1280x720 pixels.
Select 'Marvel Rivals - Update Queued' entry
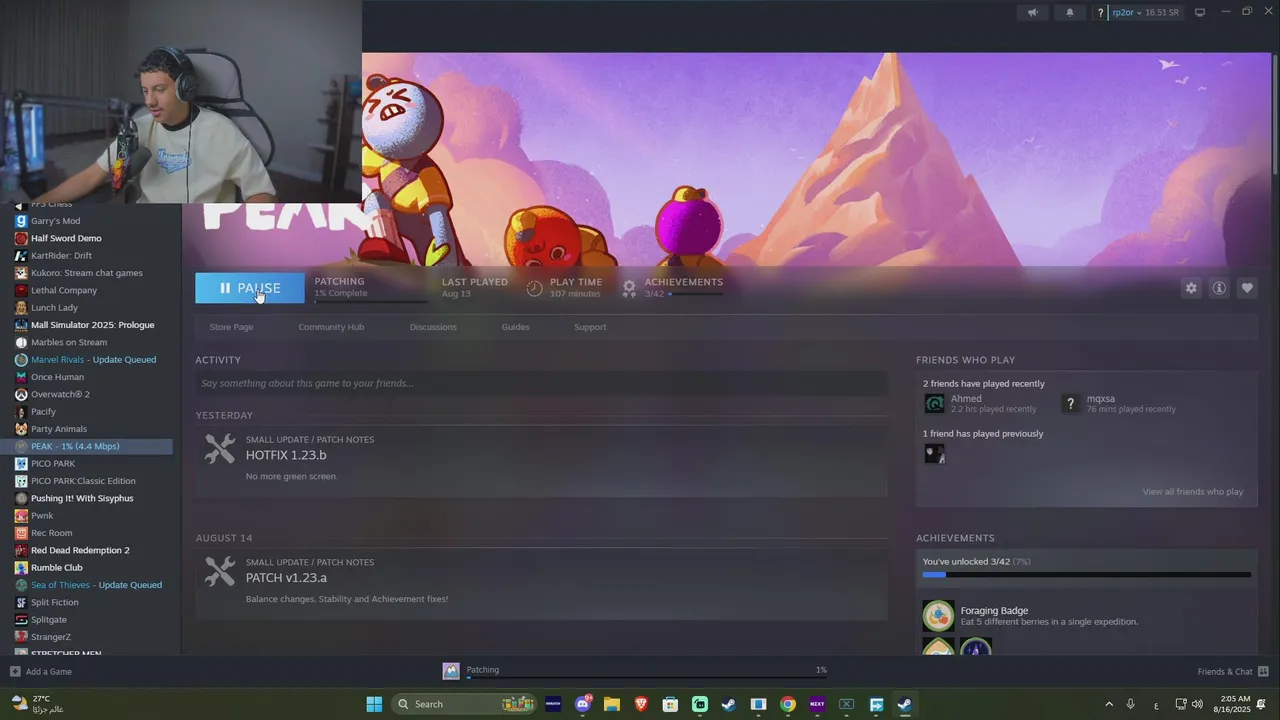click(x=94, y=360)
